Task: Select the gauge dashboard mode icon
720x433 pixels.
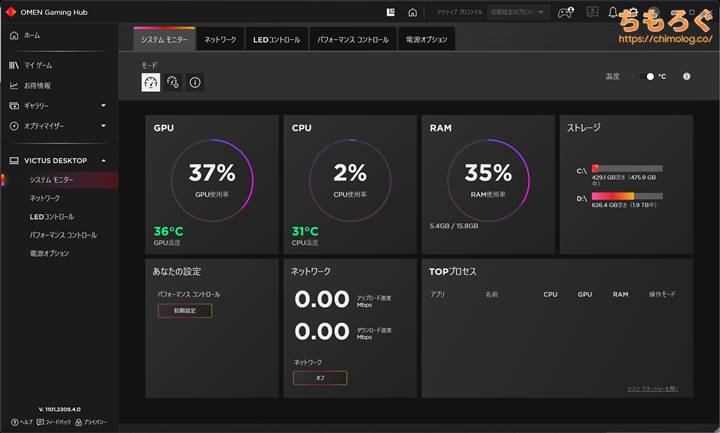Action: [x=151, y=82]
